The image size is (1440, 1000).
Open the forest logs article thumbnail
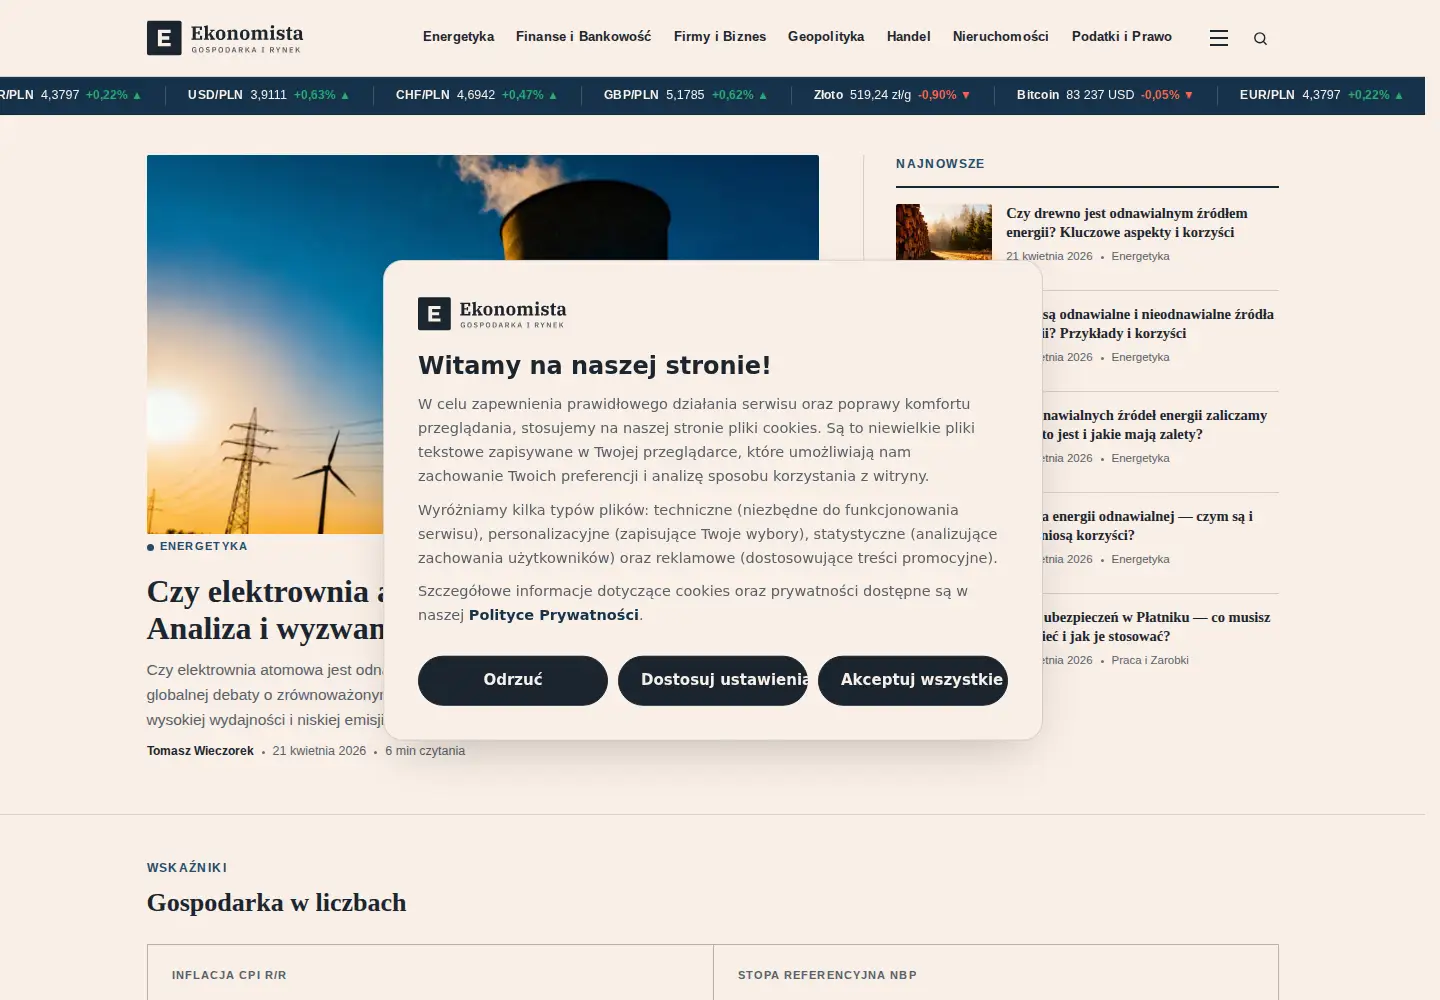[944, 232]
